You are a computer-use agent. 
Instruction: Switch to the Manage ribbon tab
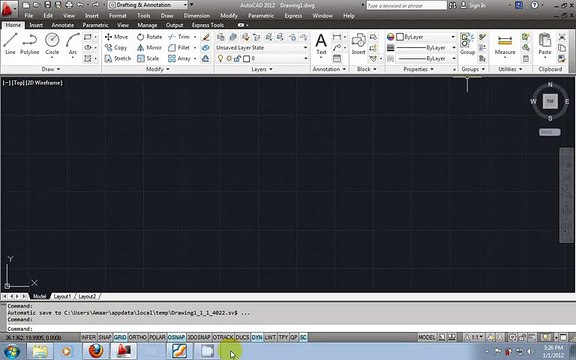pos(147,25)
